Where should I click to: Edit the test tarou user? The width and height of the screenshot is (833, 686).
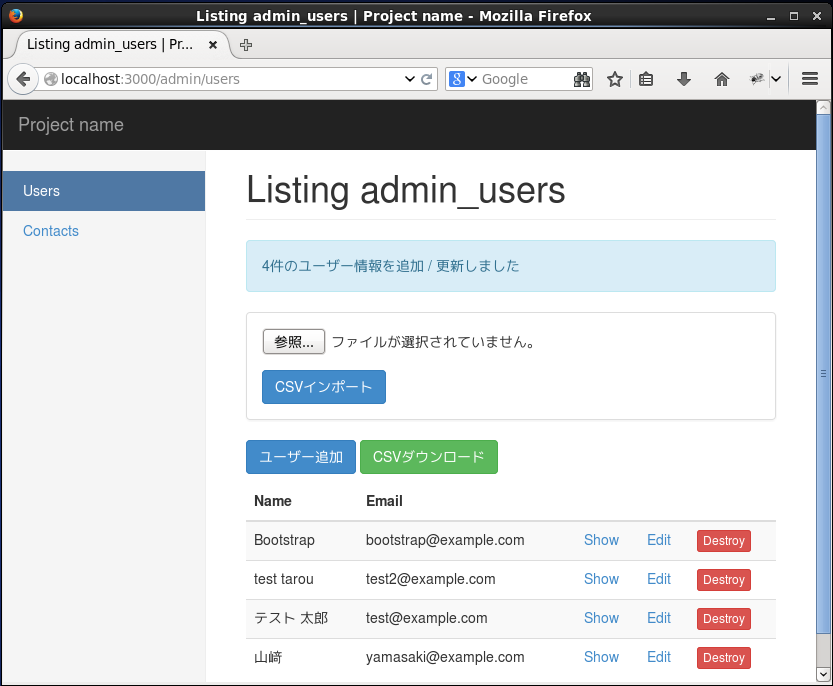659,579
